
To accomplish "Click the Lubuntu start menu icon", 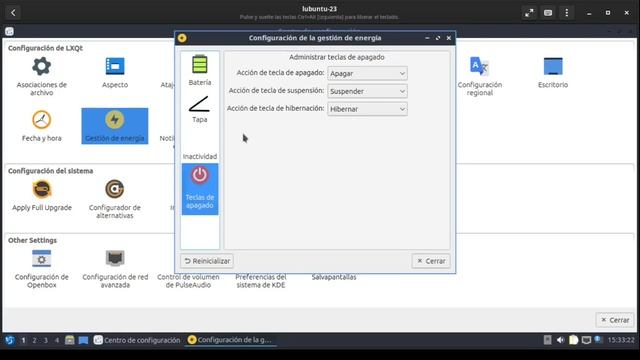I will click(x=9, y=340).
